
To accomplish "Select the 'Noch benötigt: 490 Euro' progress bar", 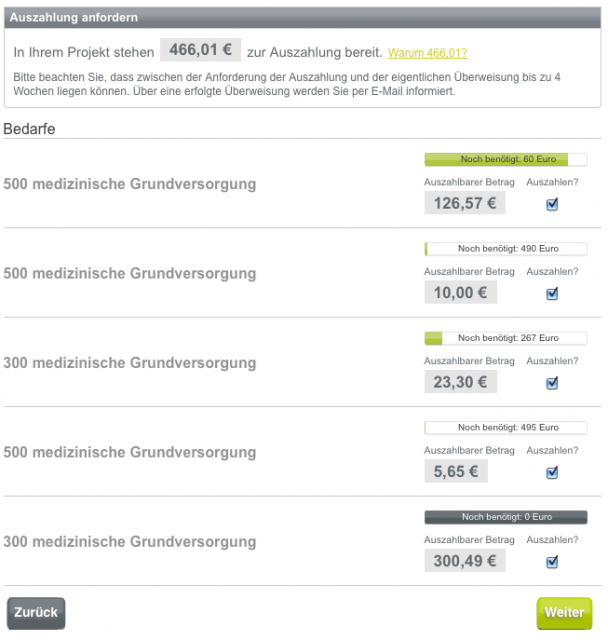I will (506, 248).
